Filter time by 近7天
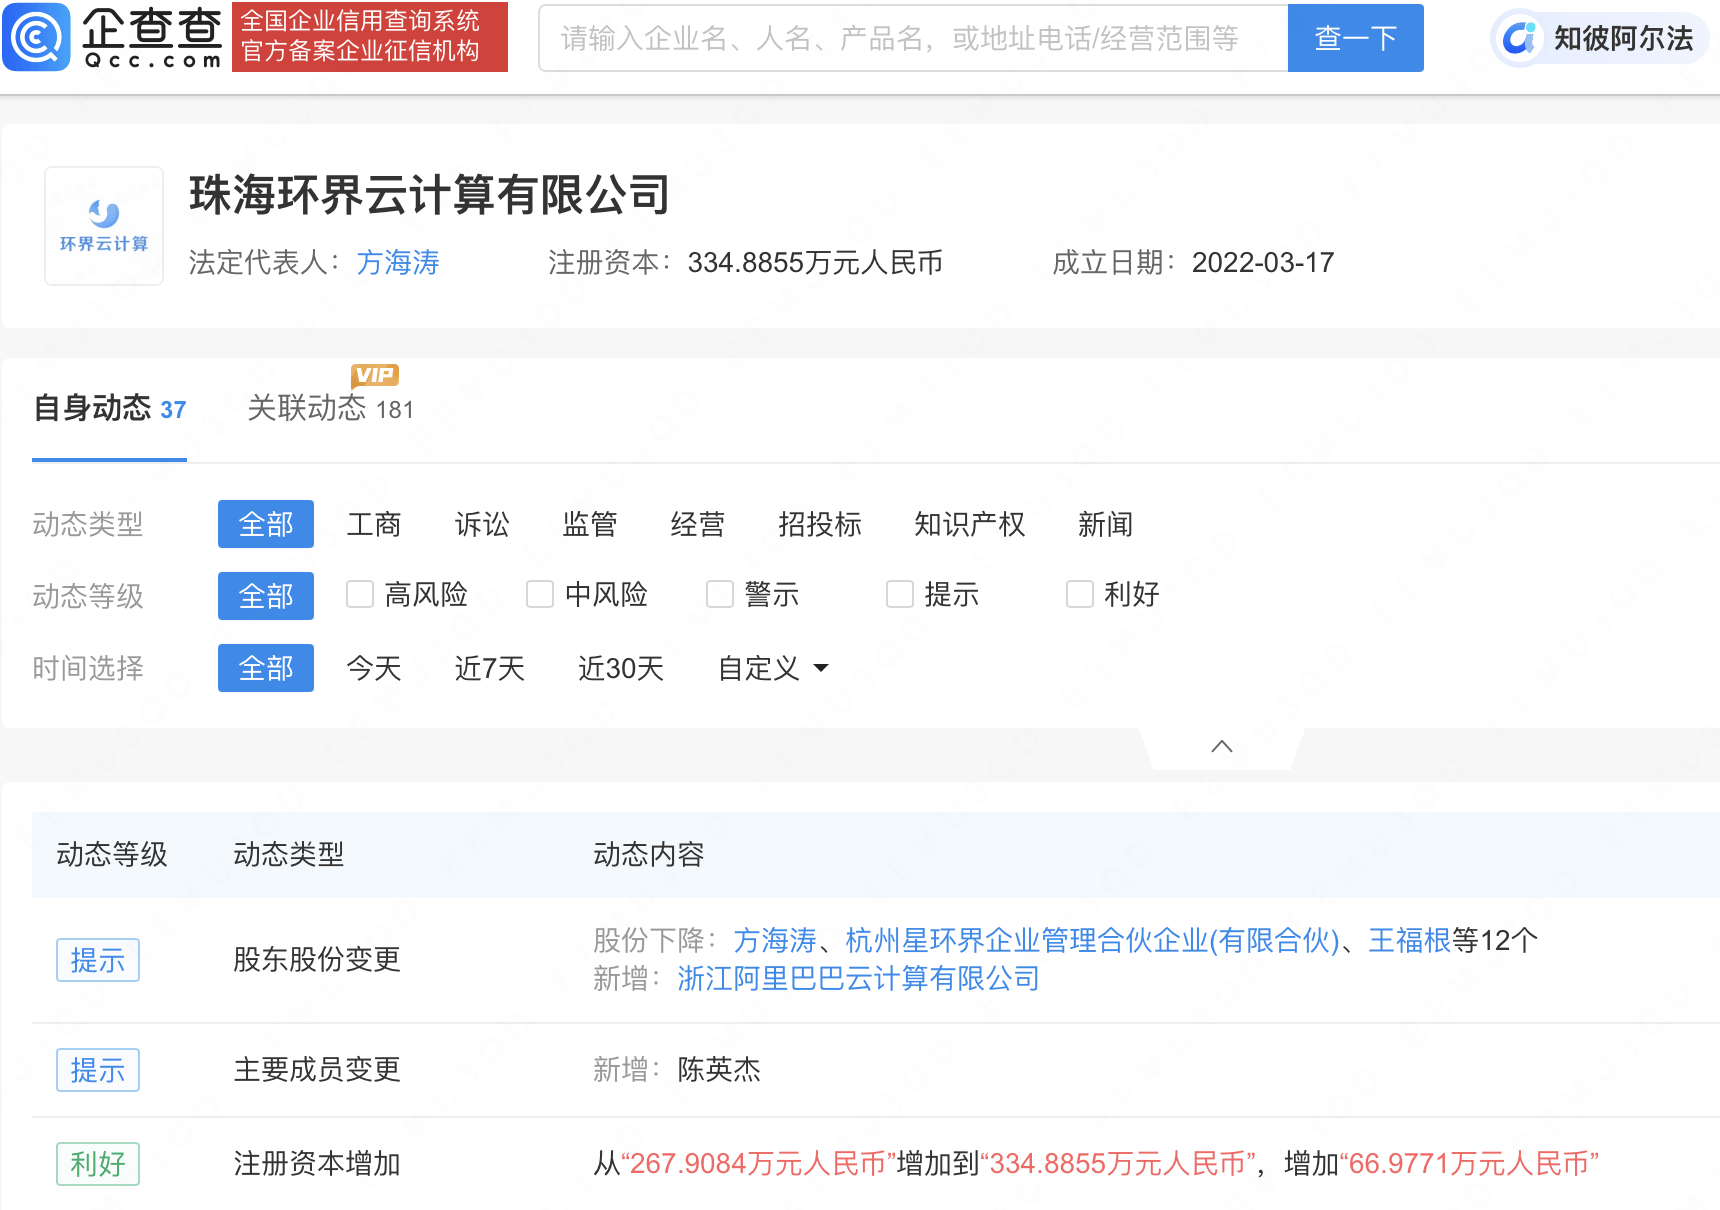1720x1210 pixels. click(490, 668)
